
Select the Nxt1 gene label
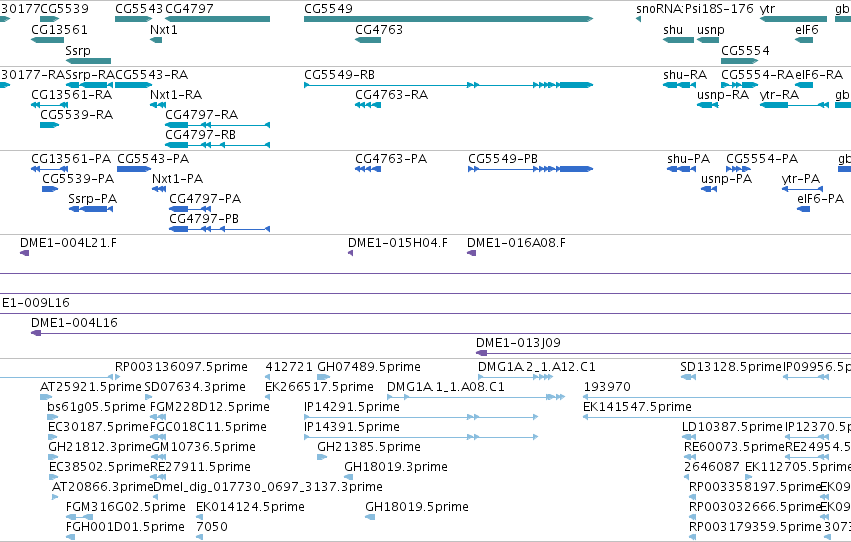(x=163, y=30)
